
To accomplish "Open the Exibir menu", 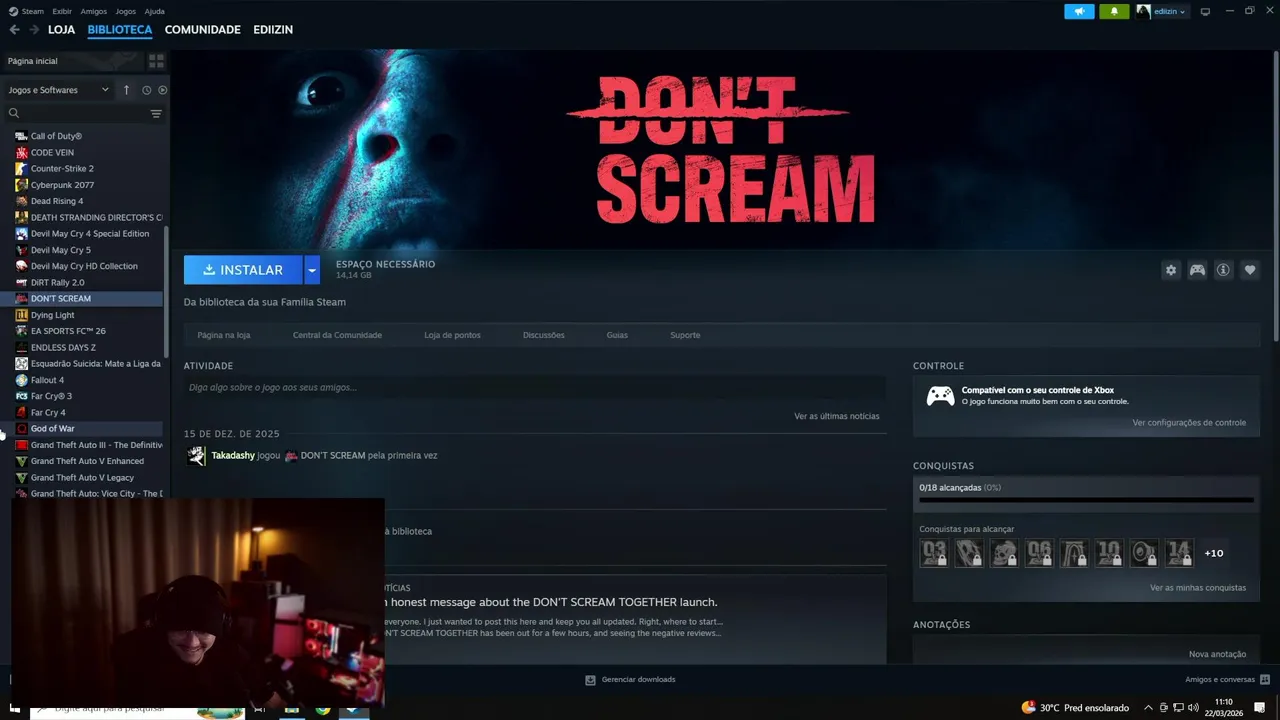I will tap(62, 11).
